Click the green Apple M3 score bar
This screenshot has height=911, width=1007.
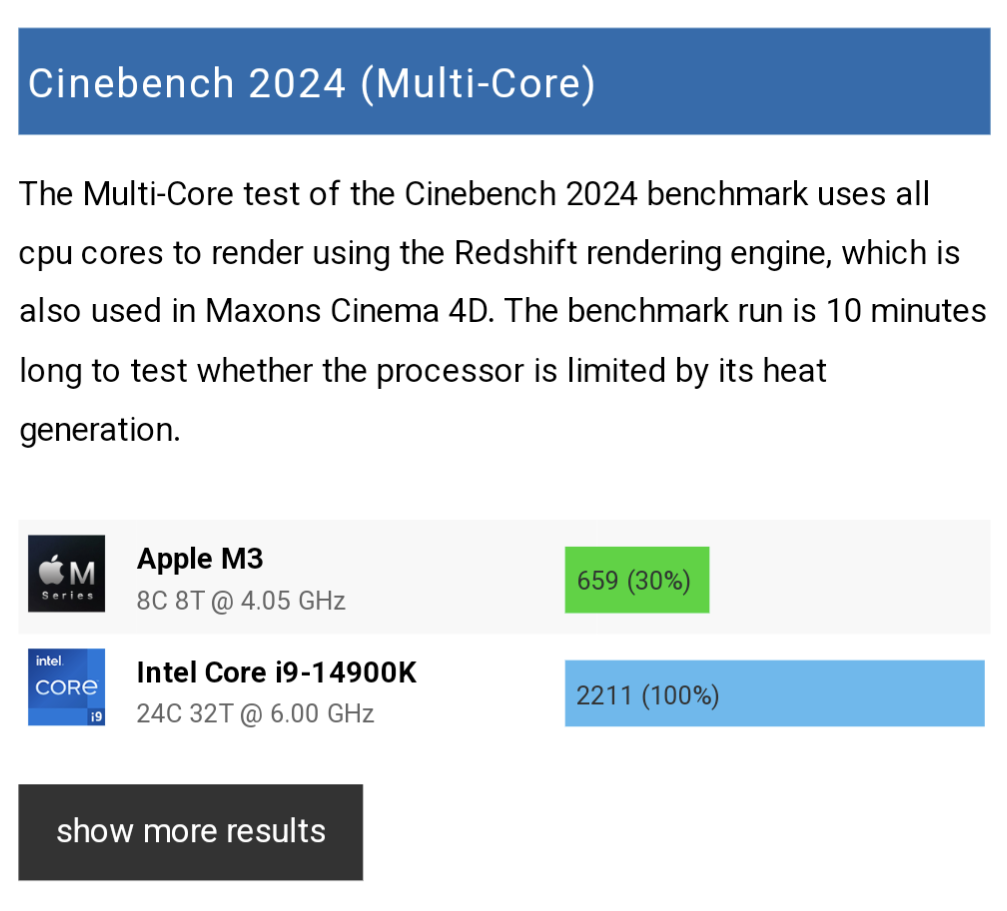click(x=637, y=580)
